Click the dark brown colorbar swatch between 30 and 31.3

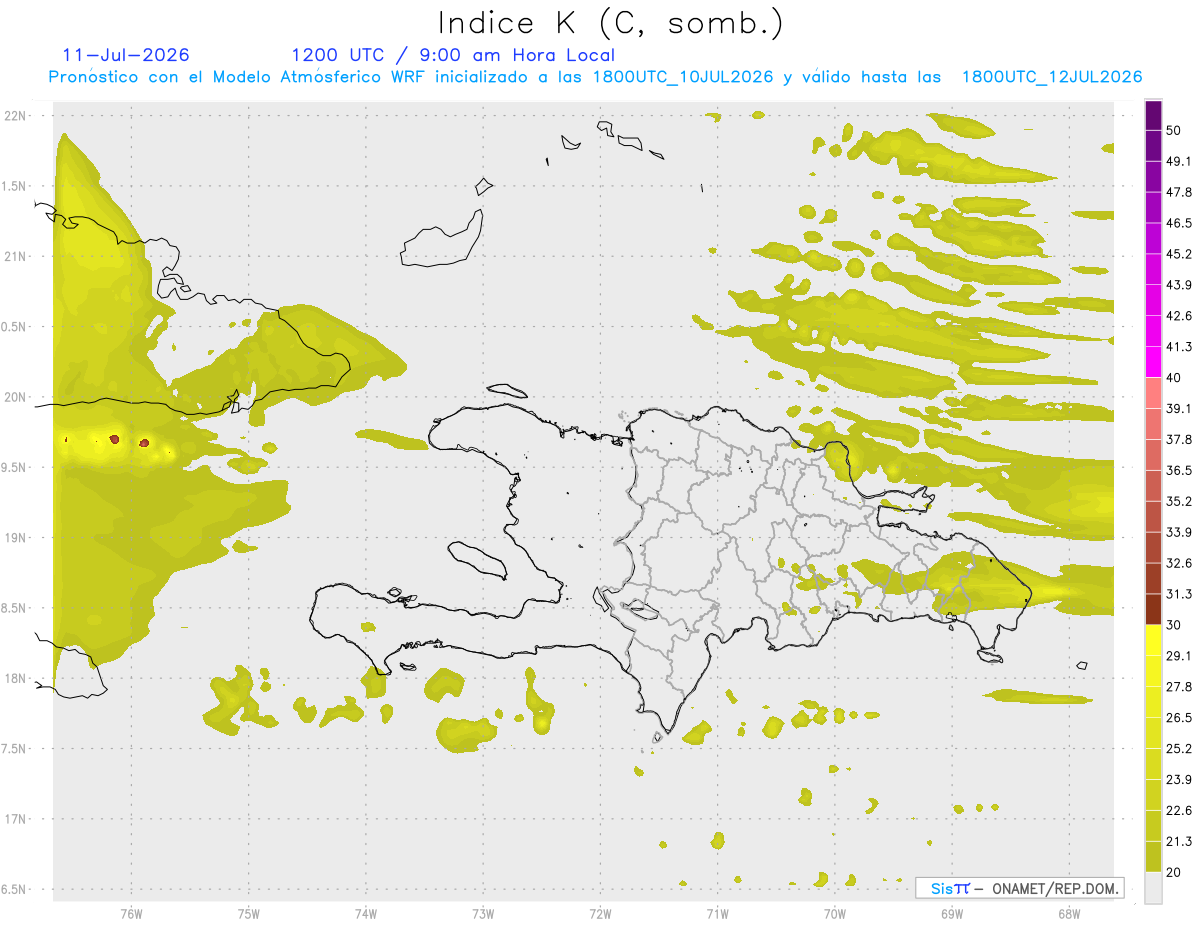[x=1153, y=609]
